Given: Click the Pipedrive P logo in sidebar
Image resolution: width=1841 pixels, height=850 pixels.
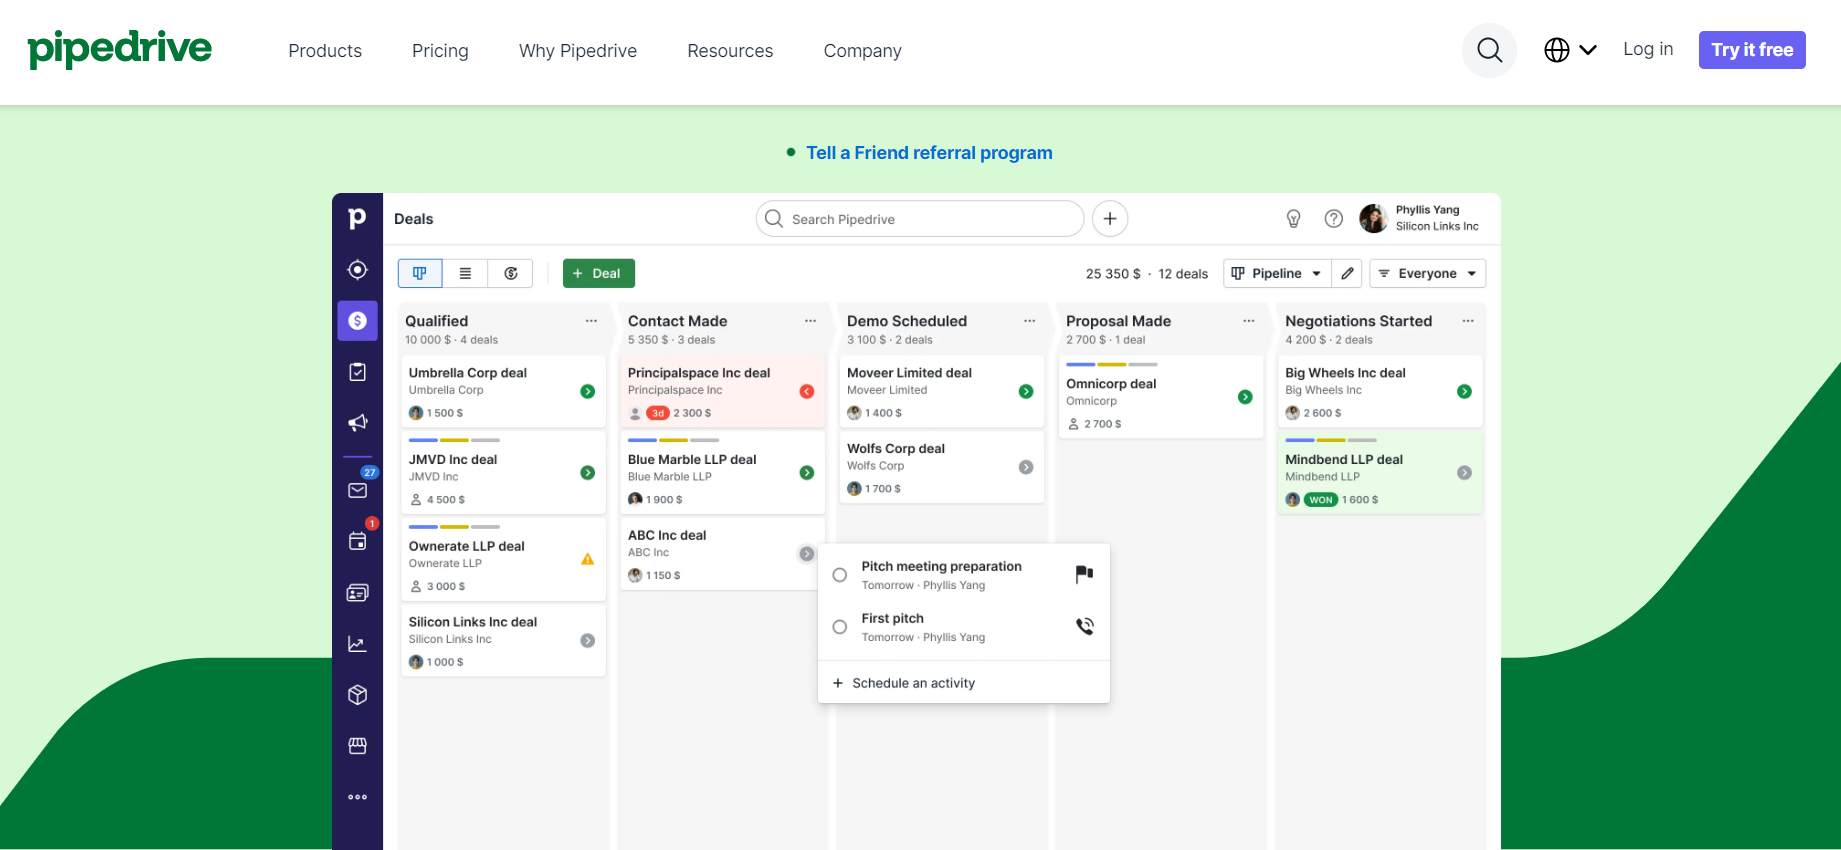Looking at the screenshot, I should tap(357, 218).
